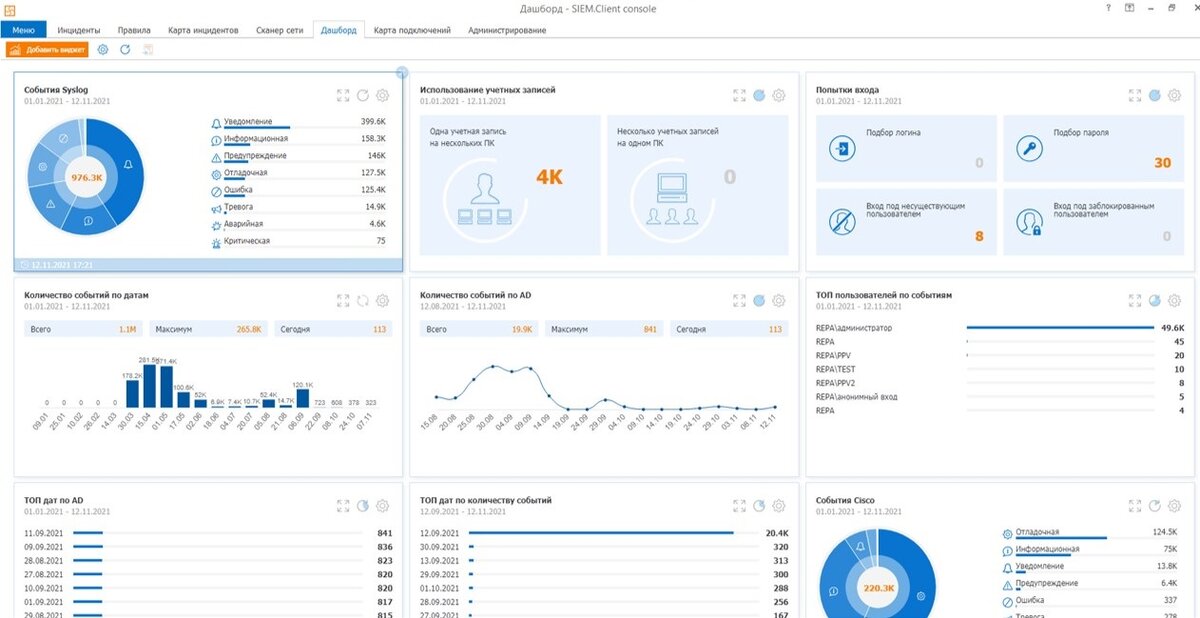This screenshot has height=618, width=1200.
Task: Select Предупреждение row in Syslog legend
Action: (299, 156)
